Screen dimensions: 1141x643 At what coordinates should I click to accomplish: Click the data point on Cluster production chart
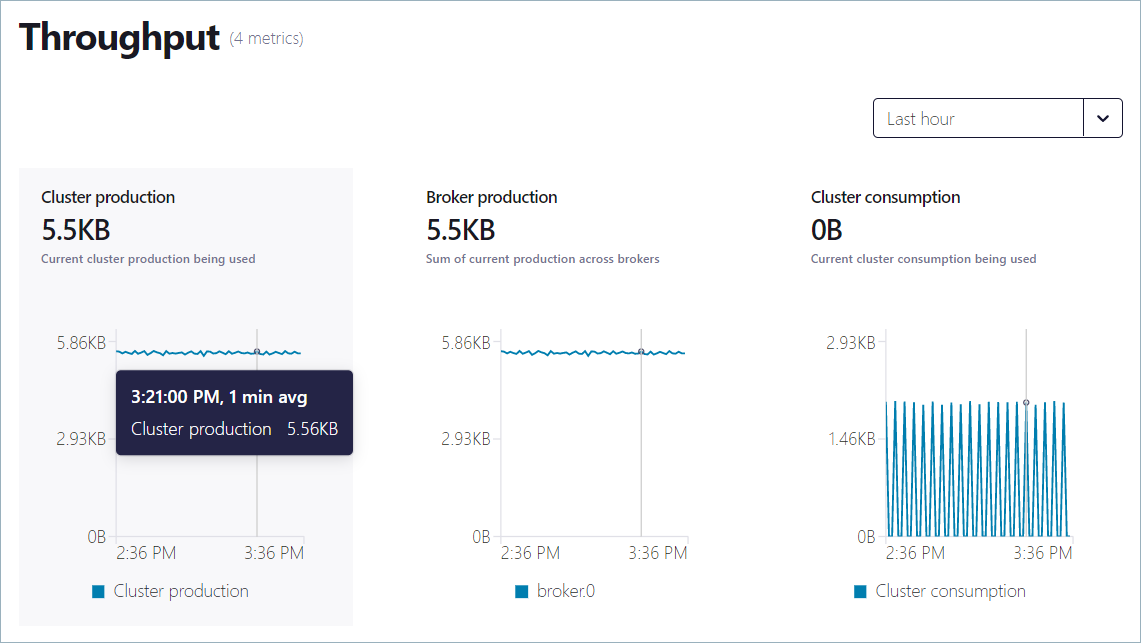257,351
